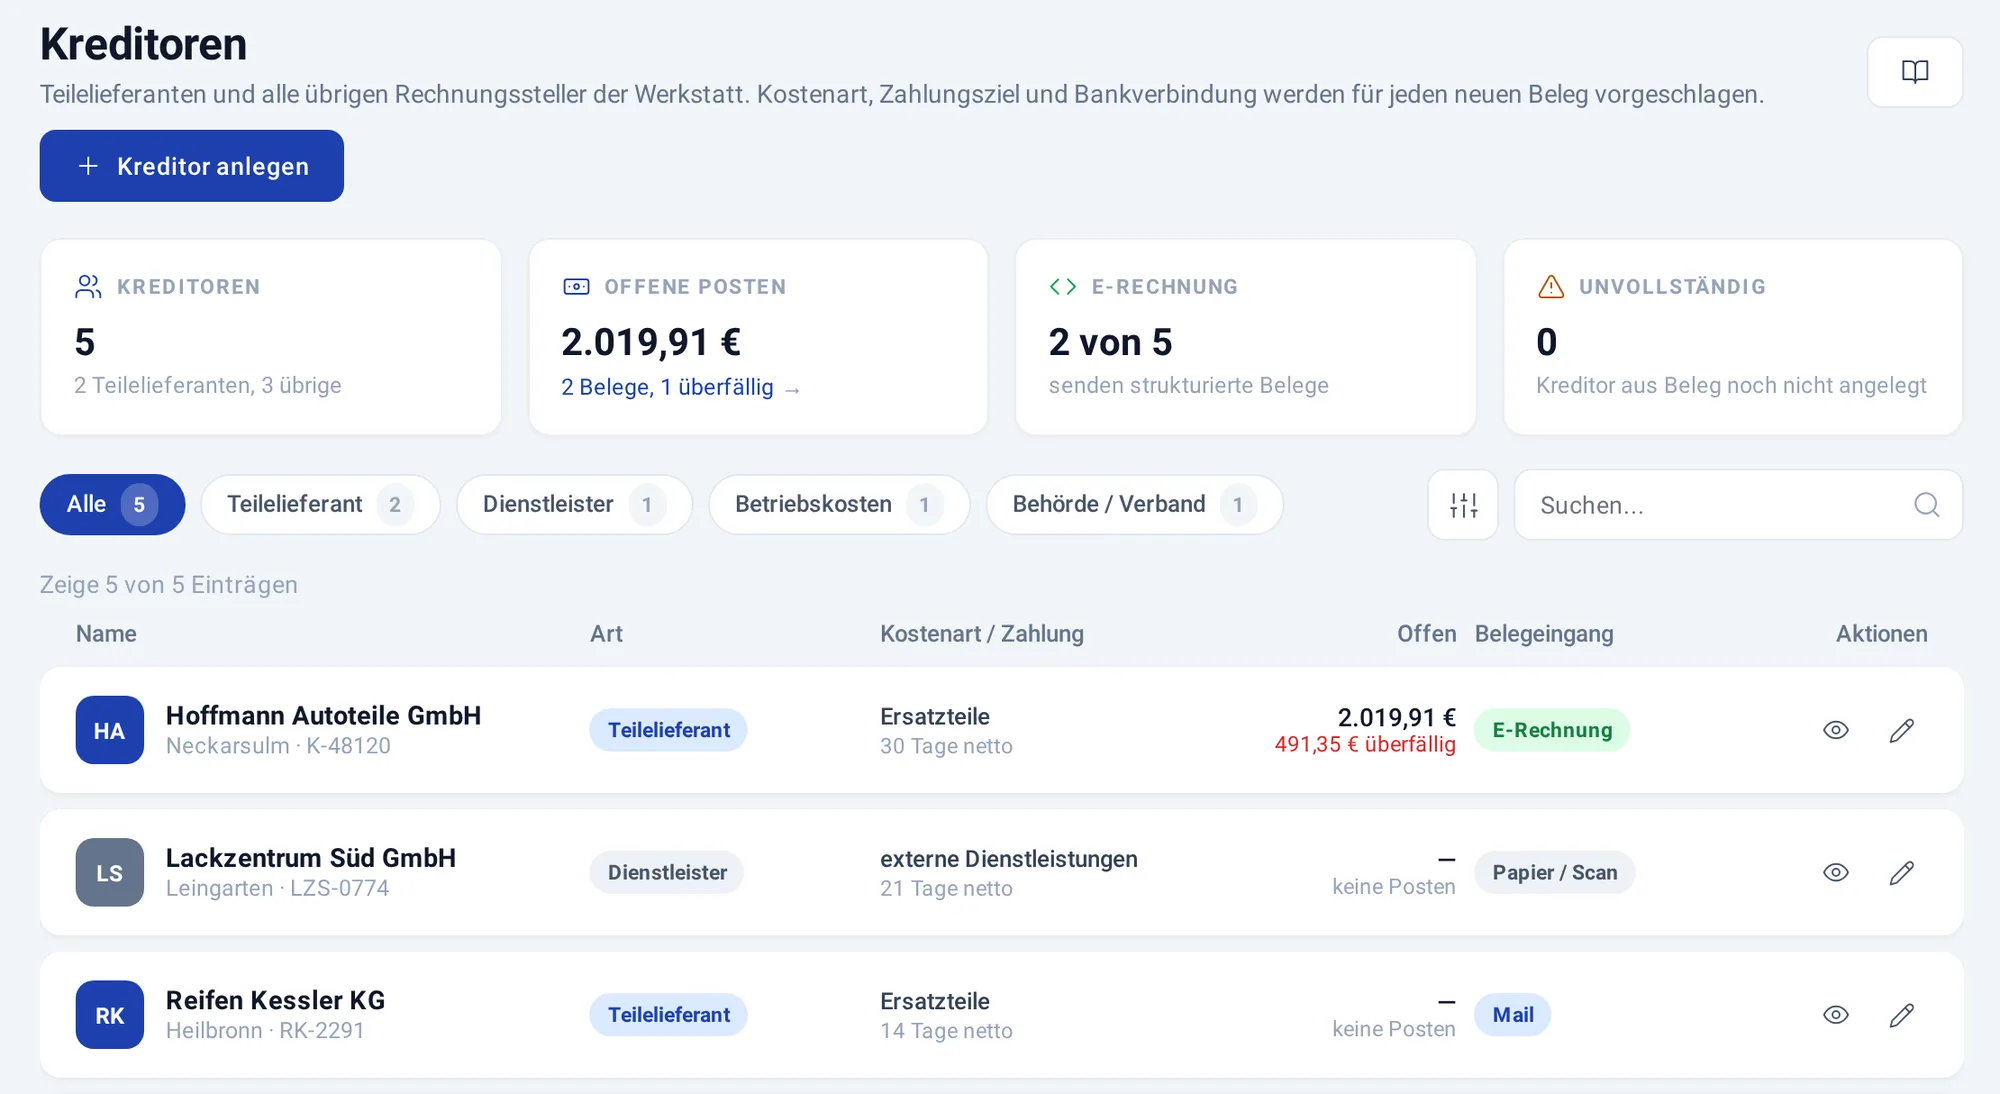Click the Offen column header
The height and width of the screenshot is (1094, 2000).
1426,634
